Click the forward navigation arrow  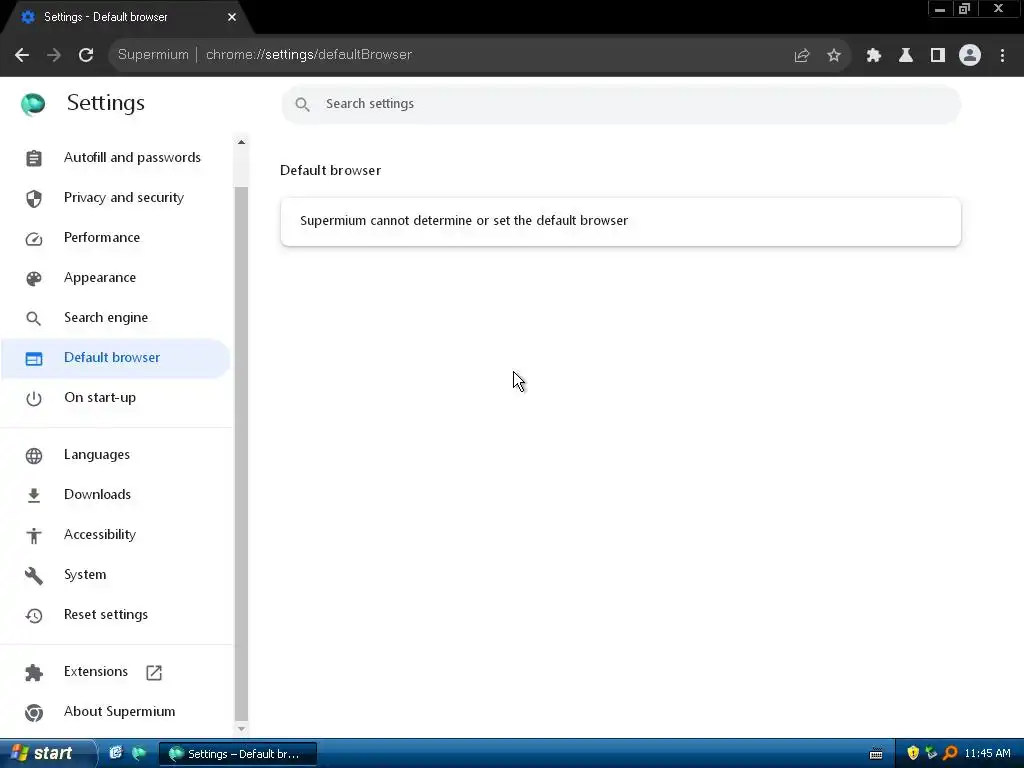pyautogui.click(x=54, y=55)
